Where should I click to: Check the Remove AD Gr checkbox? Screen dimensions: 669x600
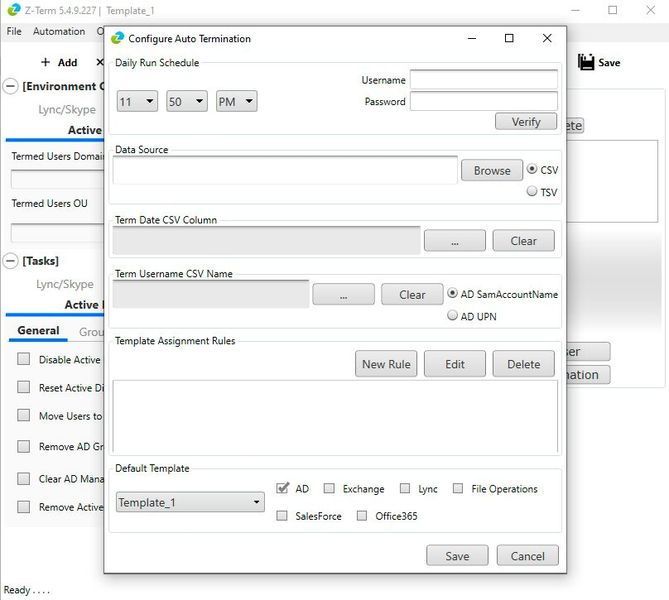[23, 446]
